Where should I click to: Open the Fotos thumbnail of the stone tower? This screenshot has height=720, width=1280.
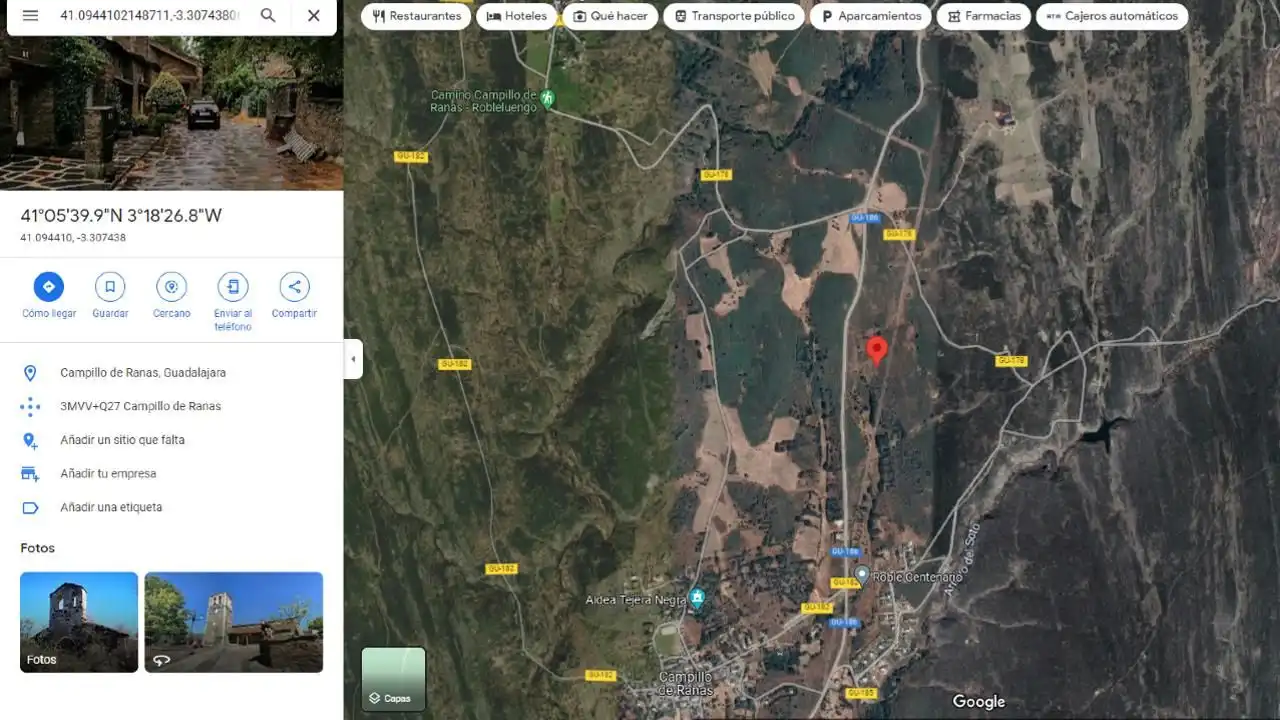(x=79, y=622)
